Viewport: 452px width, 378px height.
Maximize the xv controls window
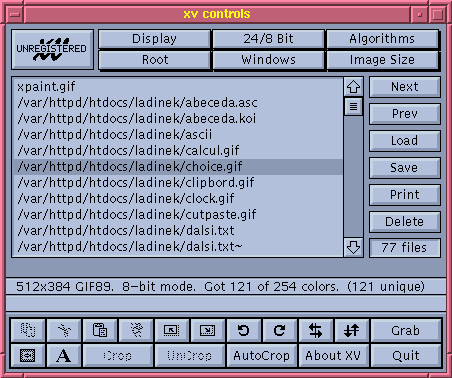click(437, 14)
